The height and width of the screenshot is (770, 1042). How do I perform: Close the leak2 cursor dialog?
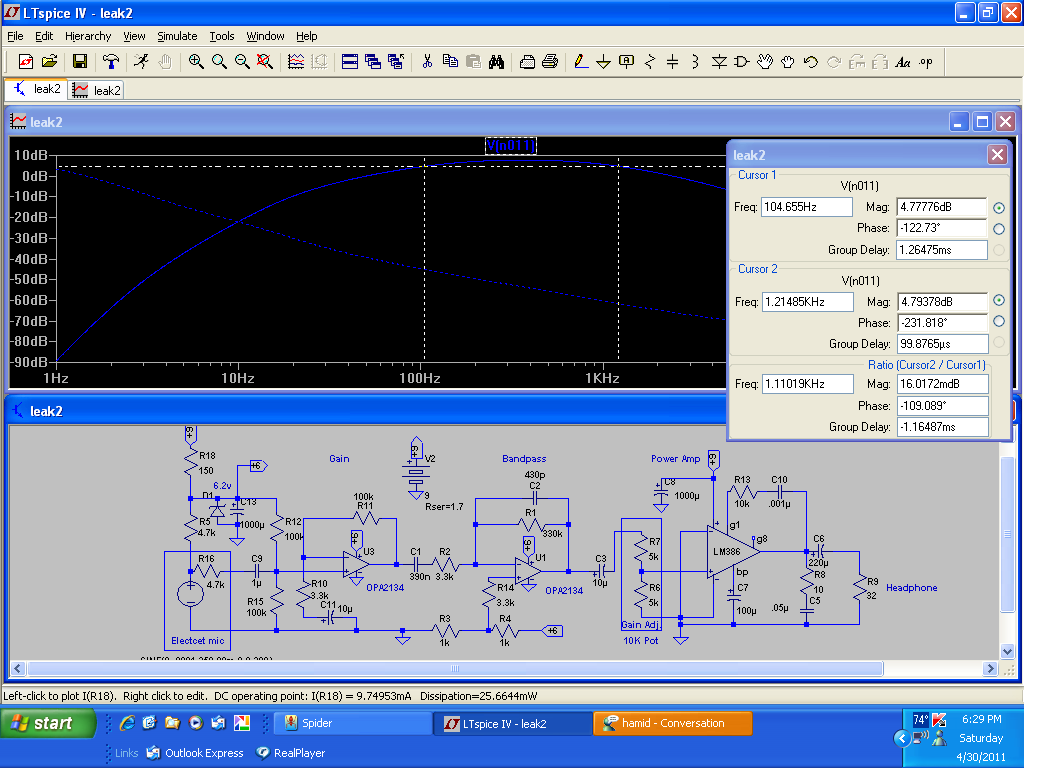(997, 155)
